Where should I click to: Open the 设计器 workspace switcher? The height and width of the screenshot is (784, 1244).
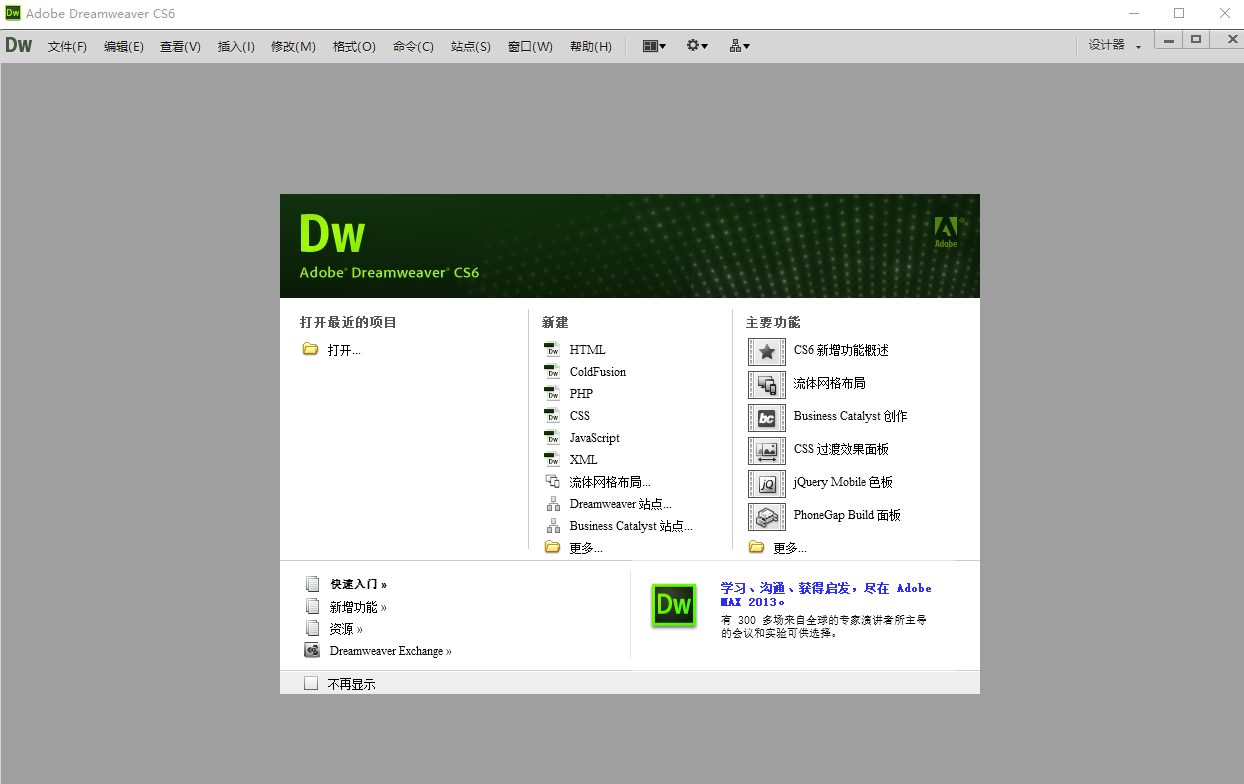pyautogui.click(x=1115, y=45)
